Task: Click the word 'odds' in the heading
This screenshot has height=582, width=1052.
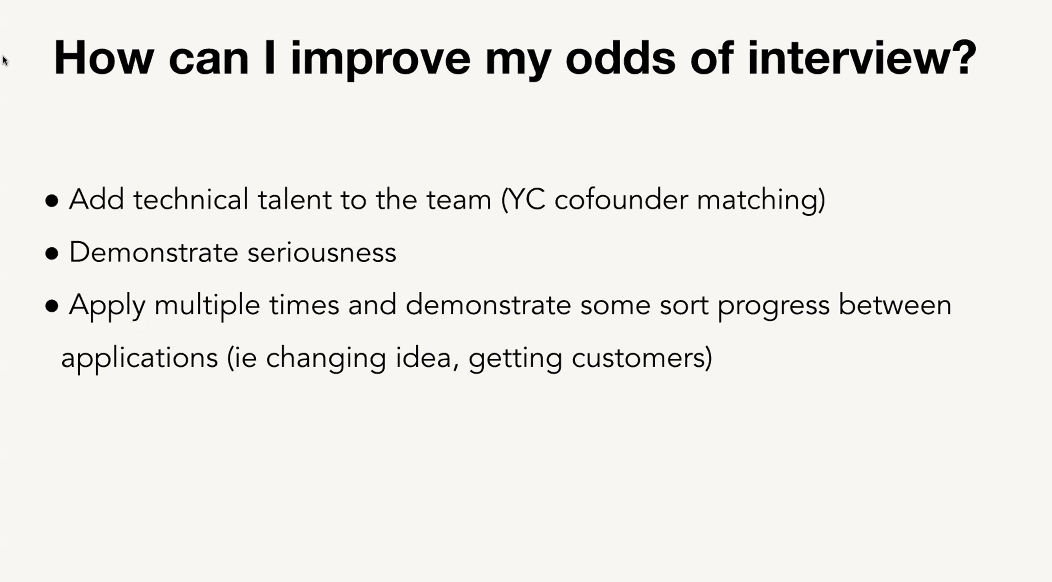Action: coord(621,57)
